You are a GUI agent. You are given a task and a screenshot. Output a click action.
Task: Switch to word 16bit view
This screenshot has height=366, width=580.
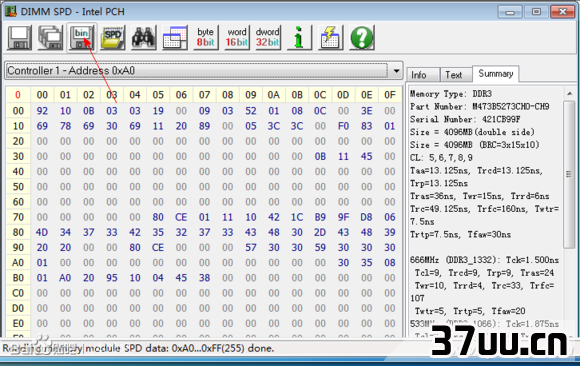(237, 37)
